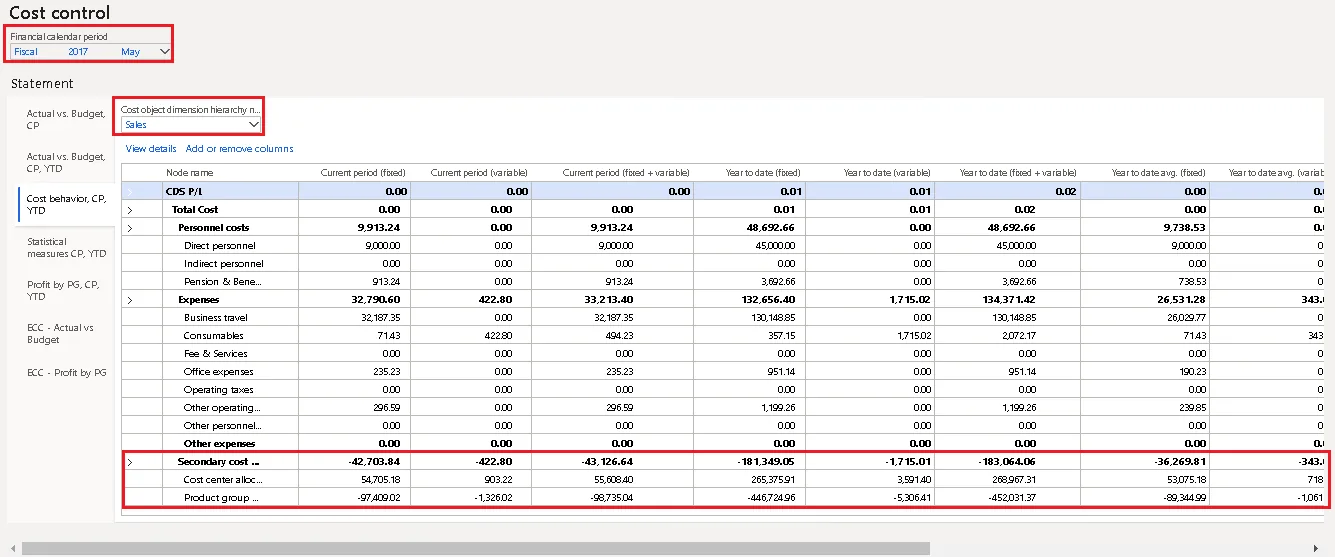Click the -97,409.02 Product group value
The image size is (1335, 557).
tap(378, 498)
